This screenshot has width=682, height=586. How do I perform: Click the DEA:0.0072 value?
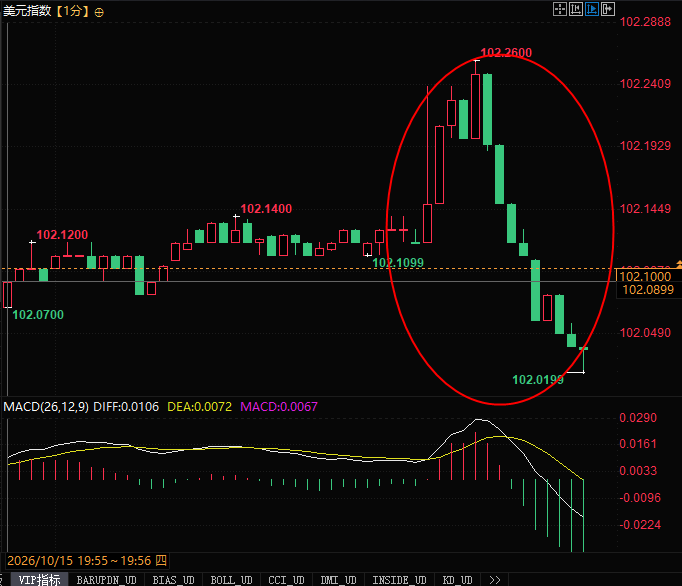click(x=200, y=407)
